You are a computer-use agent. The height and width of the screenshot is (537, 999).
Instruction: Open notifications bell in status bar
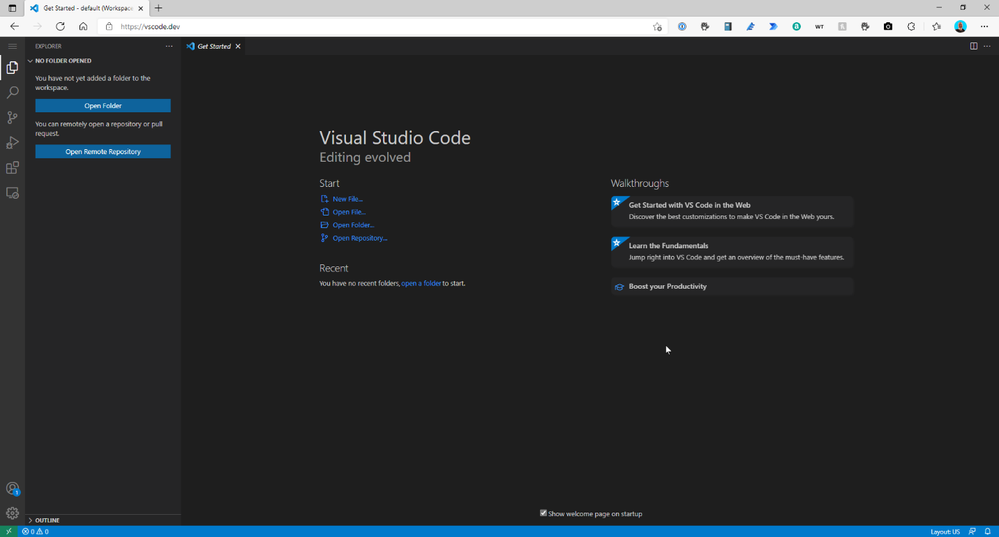(988, 531)
